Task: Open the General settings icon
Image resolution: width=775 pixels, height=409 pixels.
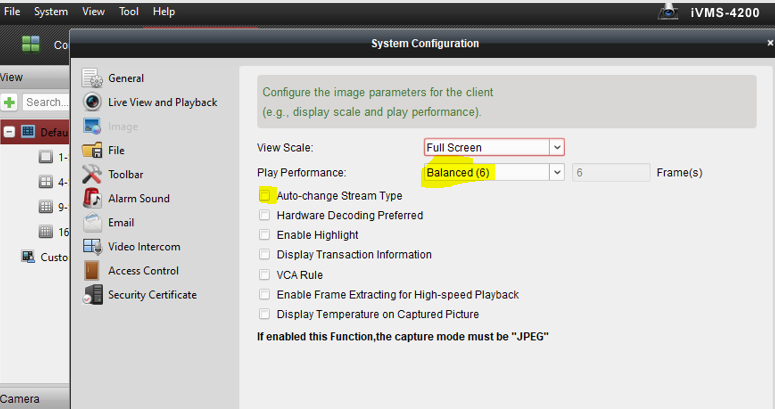Action: point(92,78)
